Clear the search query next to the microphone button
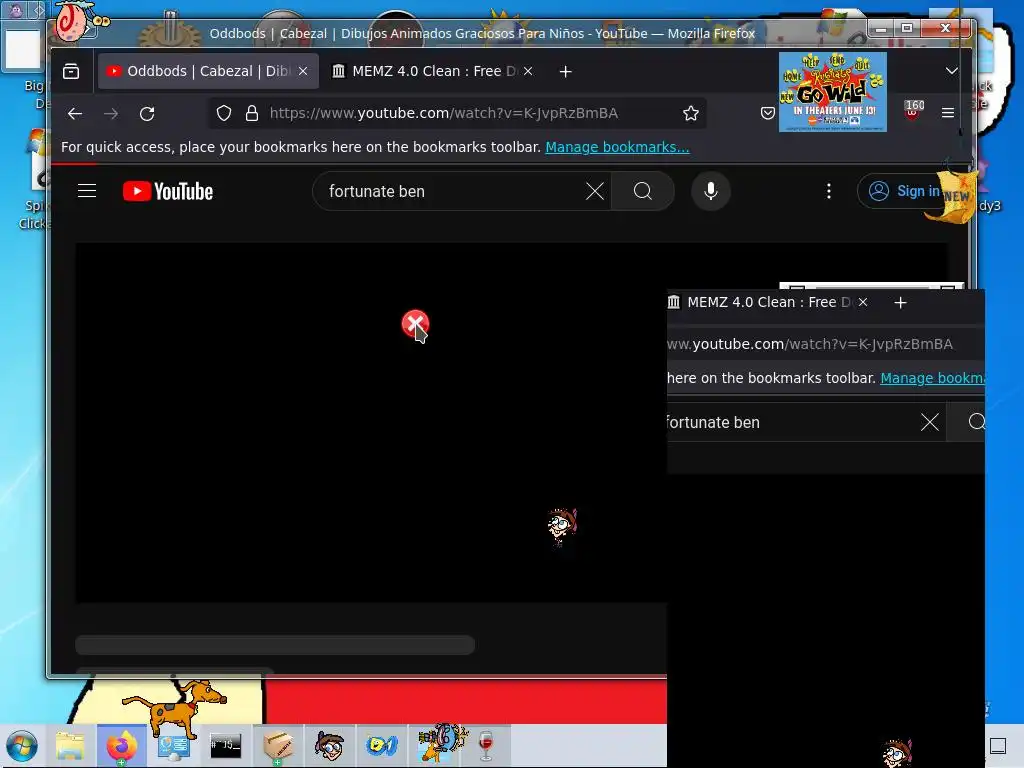Viewport: 1024px width, 768px height. tap(595, 191)
